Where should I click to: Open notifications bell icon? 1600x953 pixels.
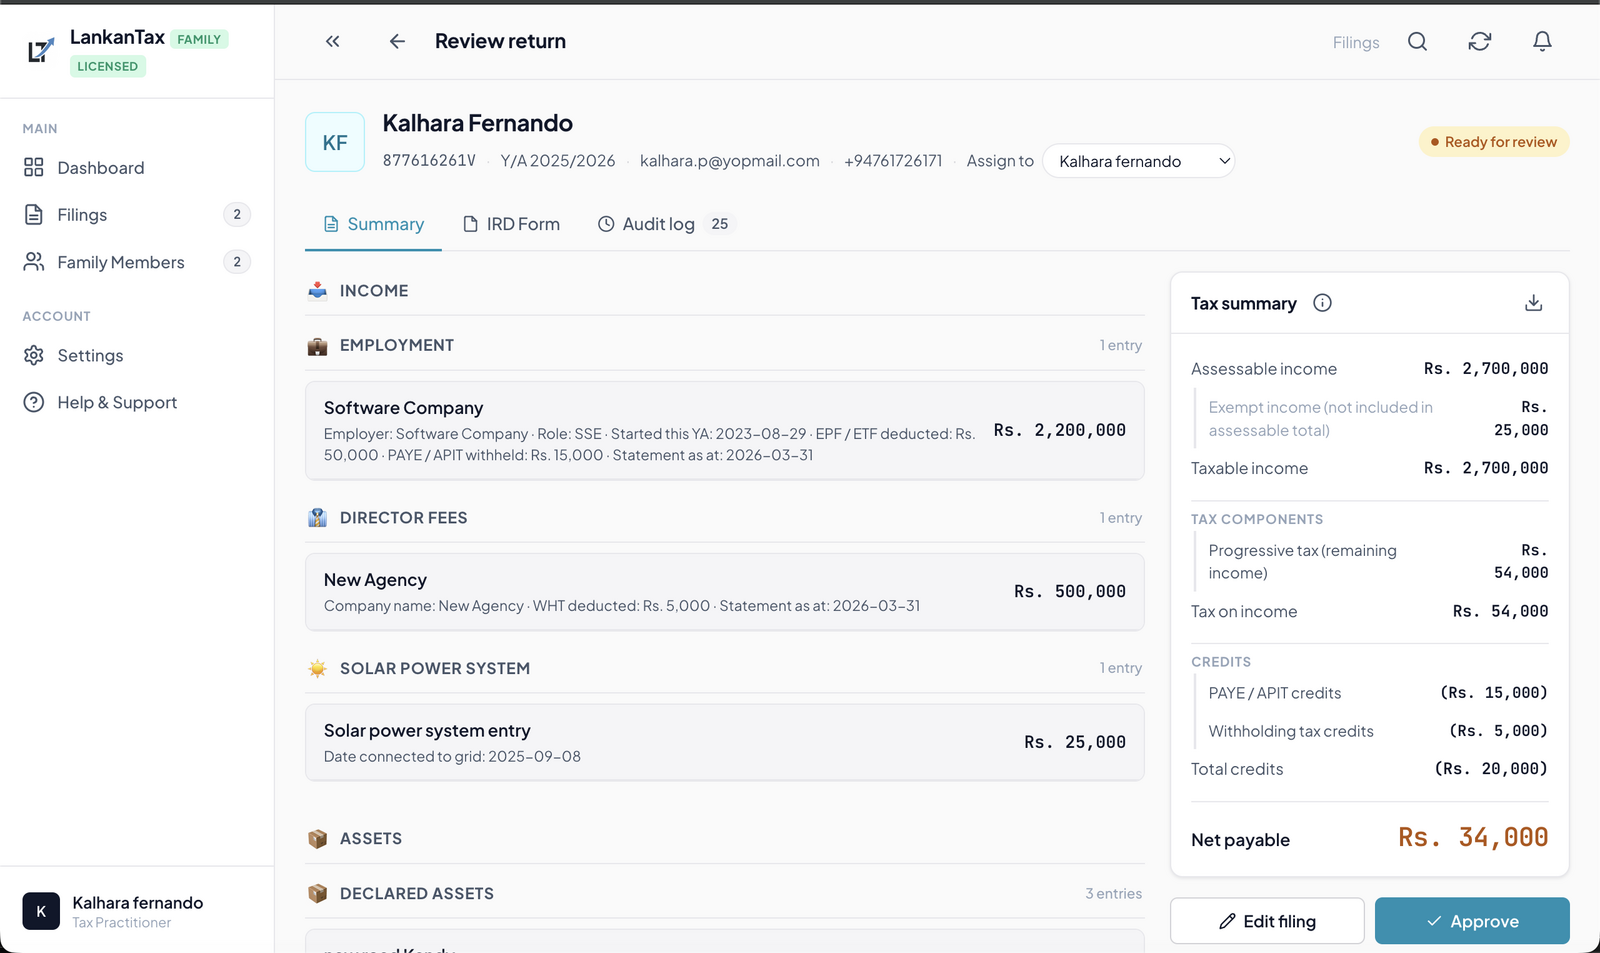[1542, 41]
